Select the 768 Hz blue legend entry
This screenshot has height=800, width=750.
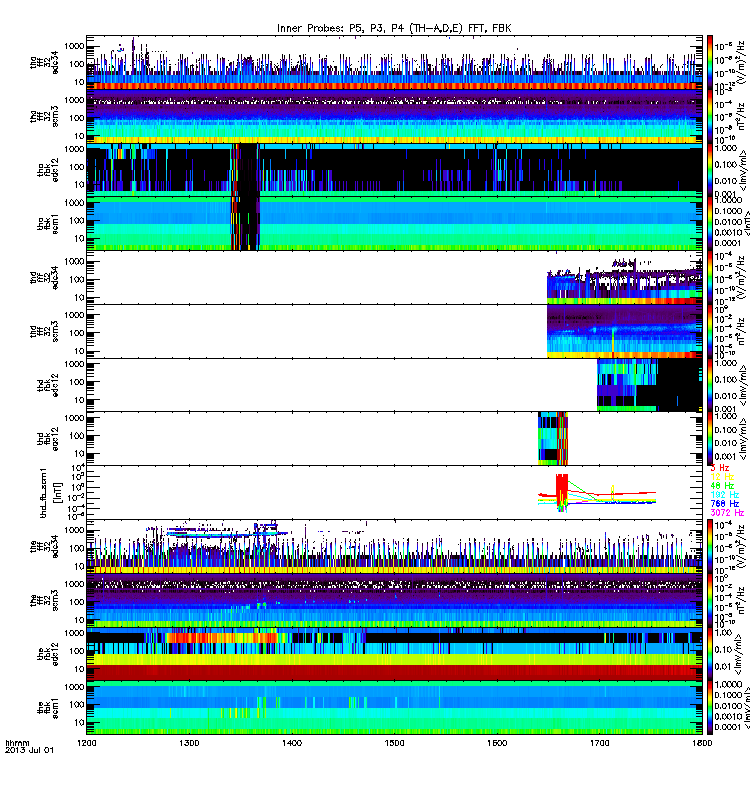(x=724, y=504)
